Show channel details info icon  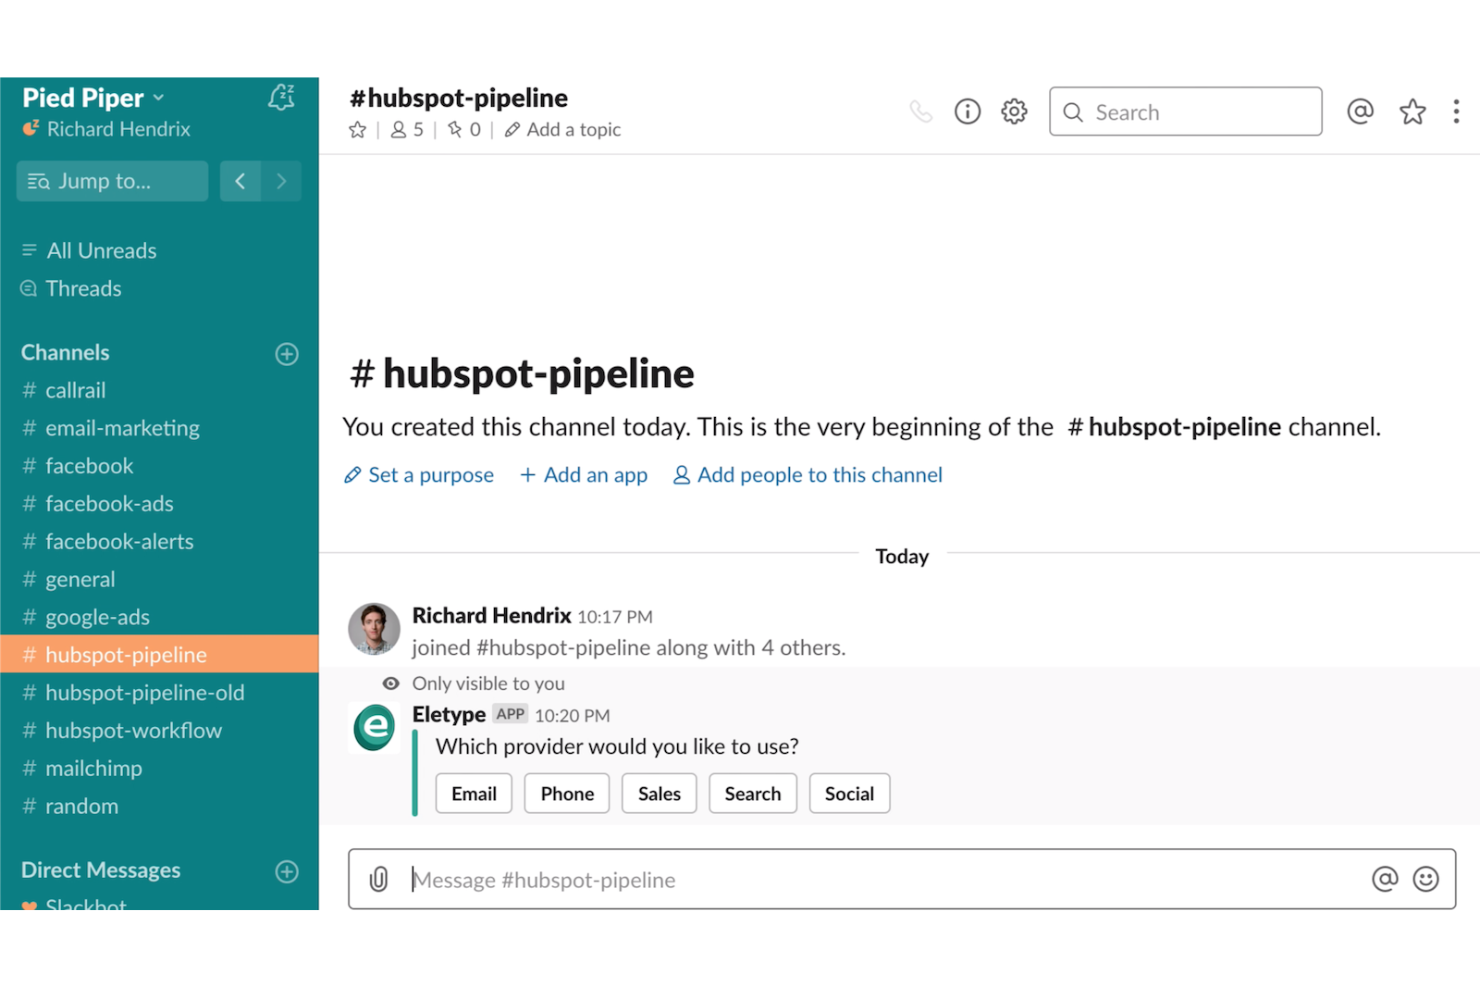[967, 111]
